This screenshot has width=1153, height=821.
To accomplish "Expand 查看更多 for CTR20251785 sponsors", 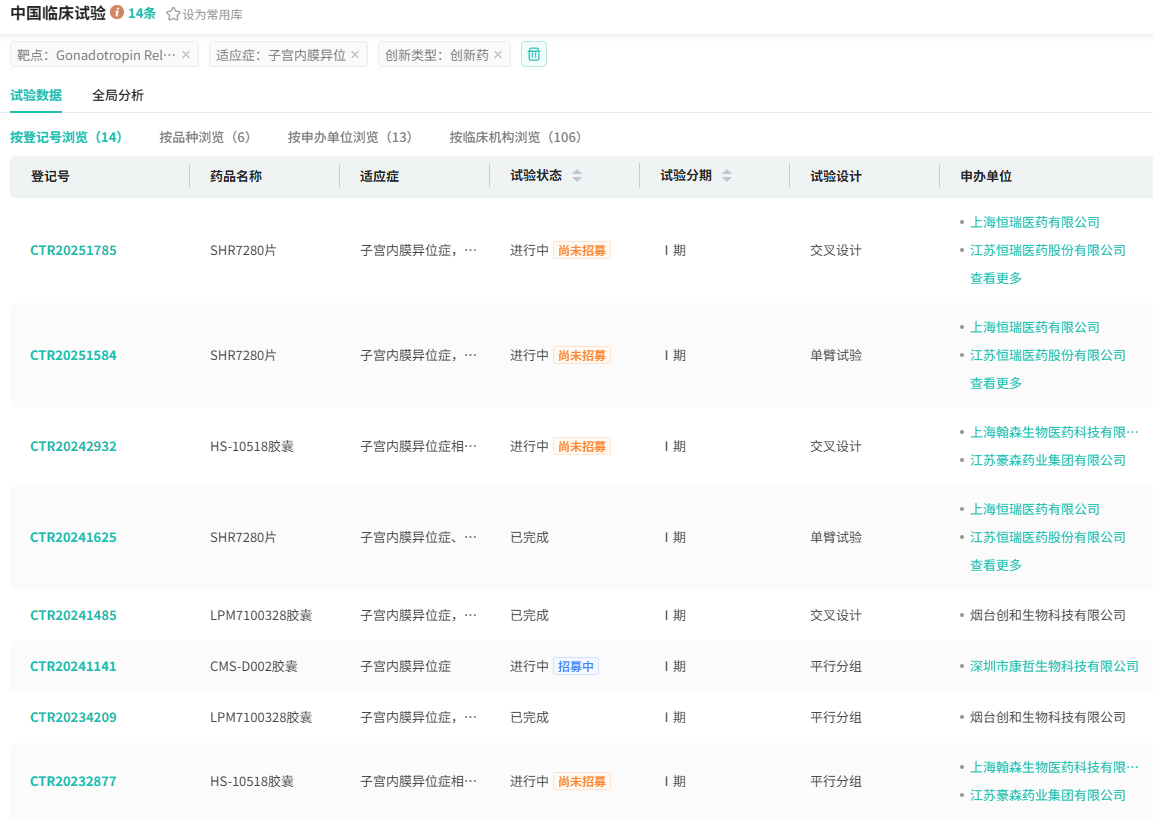I will pyautogui.click(x=996, y=279).
